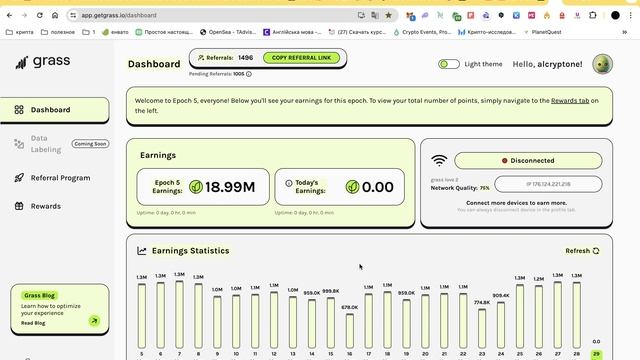Click the Pending Referrals info icon
The height and width of the screenshot is (360, 640).
[249, 74]
